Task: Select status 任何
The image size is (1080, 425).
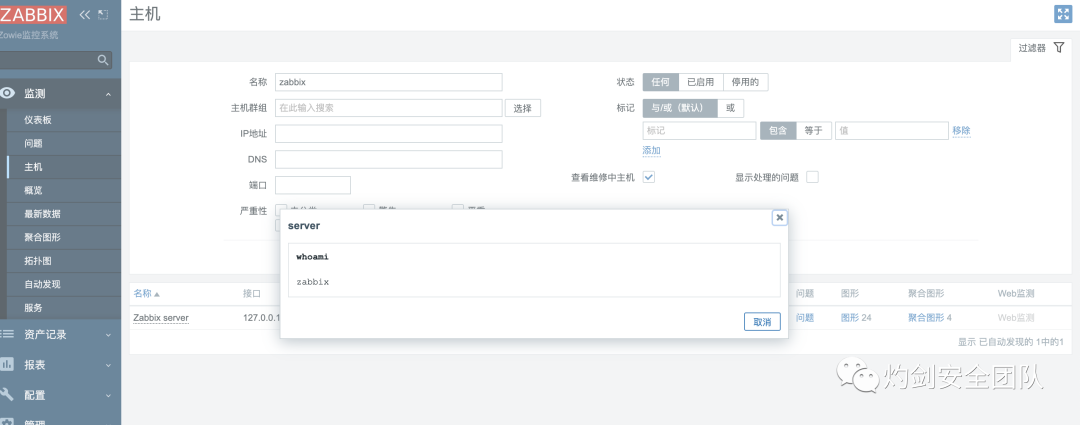Action: tap(661, 82)
